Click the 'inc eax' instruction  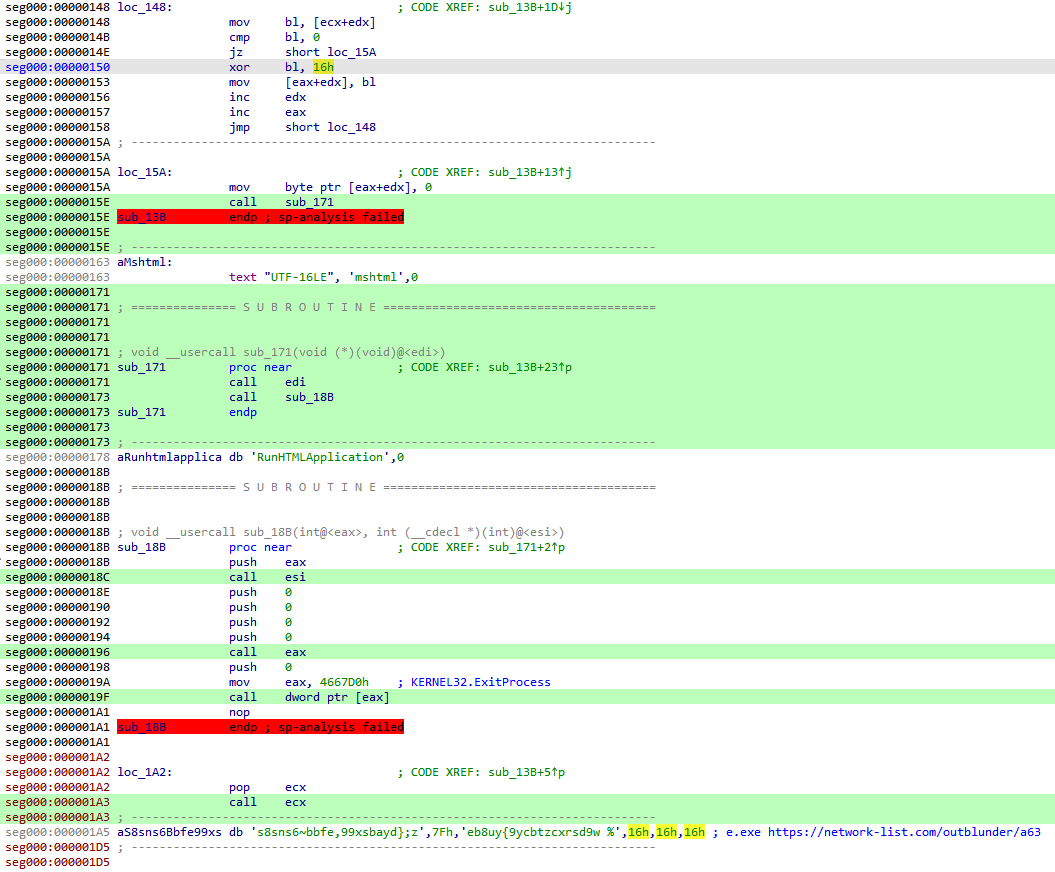pos(267,112)
